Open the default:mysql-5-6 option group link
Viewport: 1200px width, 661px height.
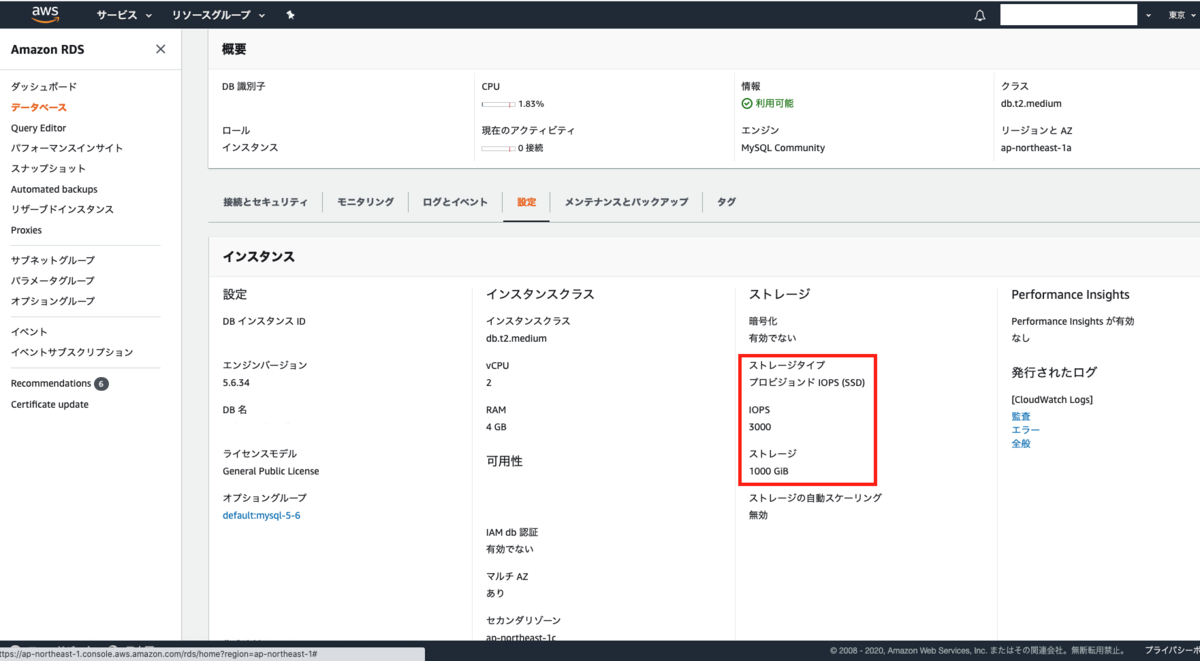[x=261, y=516]
